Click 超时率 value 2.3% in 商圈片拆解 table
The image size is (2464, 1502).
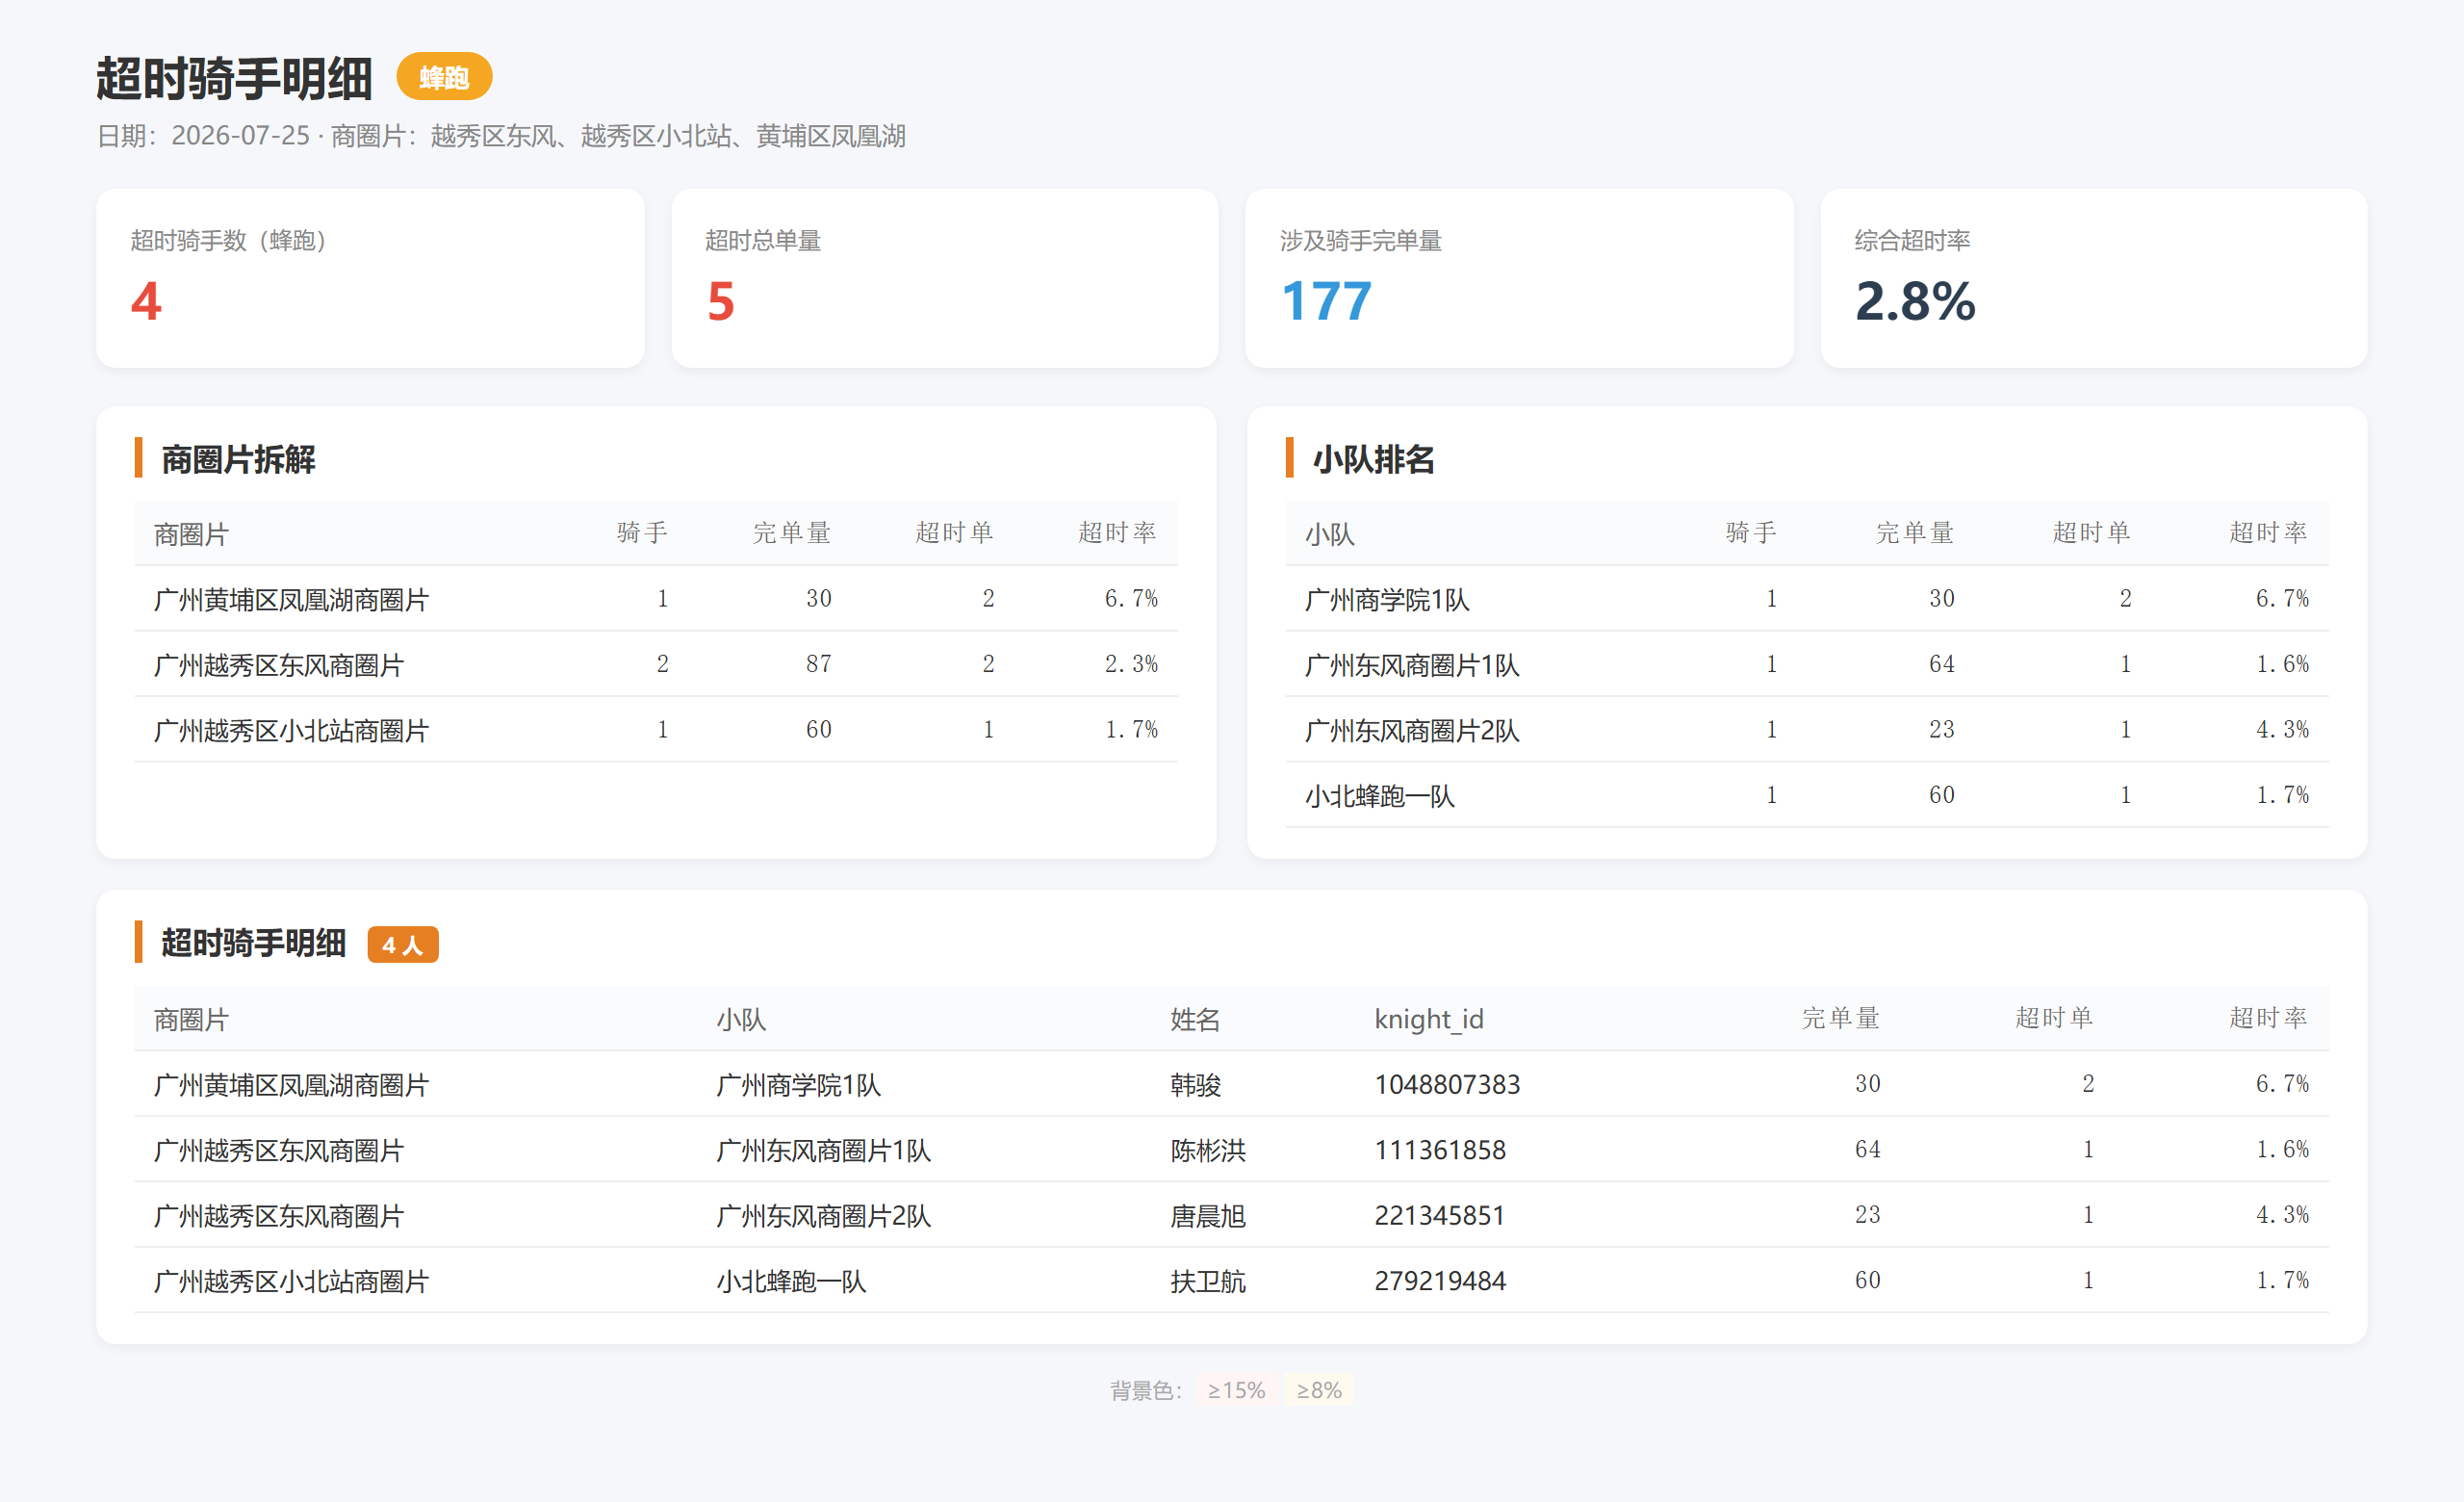click(1131, 664)
